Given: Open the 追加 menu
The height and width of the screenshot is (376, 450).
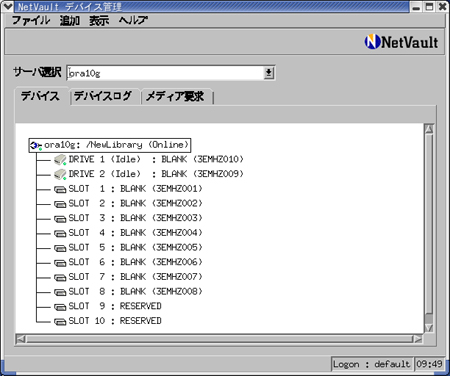Looking at the screenshot, I should [70, 20].
